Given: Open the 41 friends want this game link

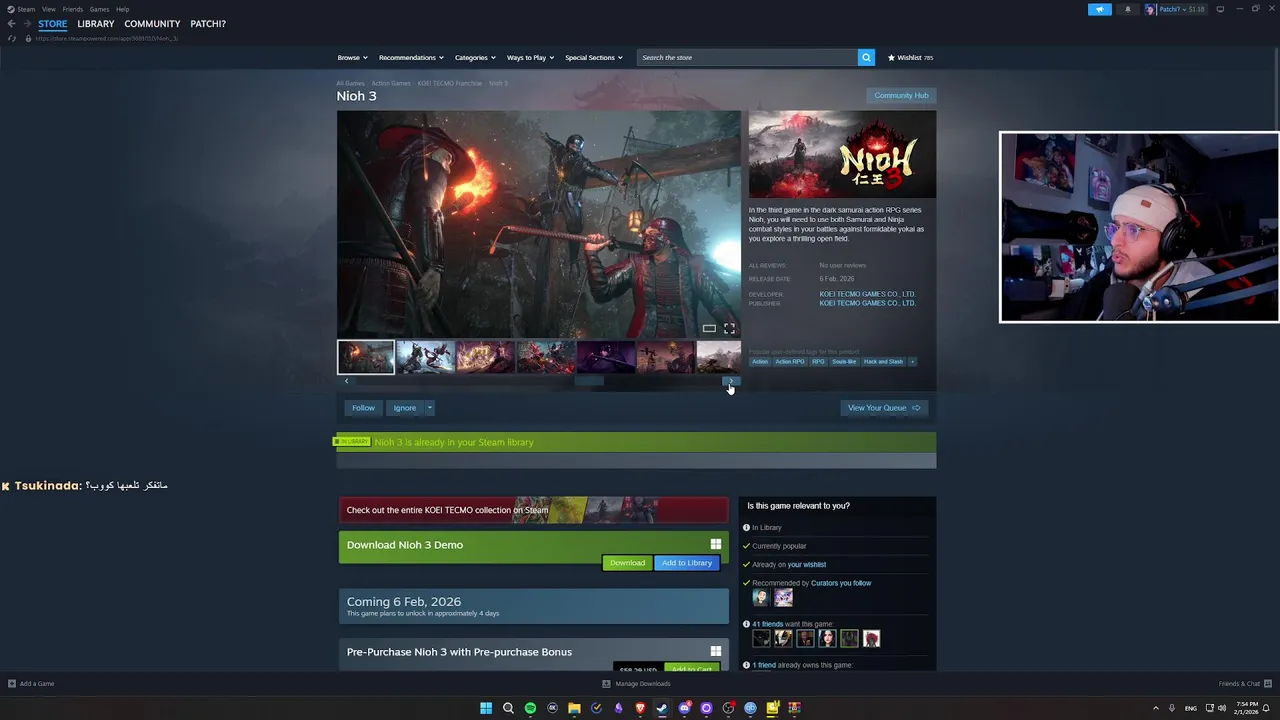Looking at the screenshot, I should (767, 624).
